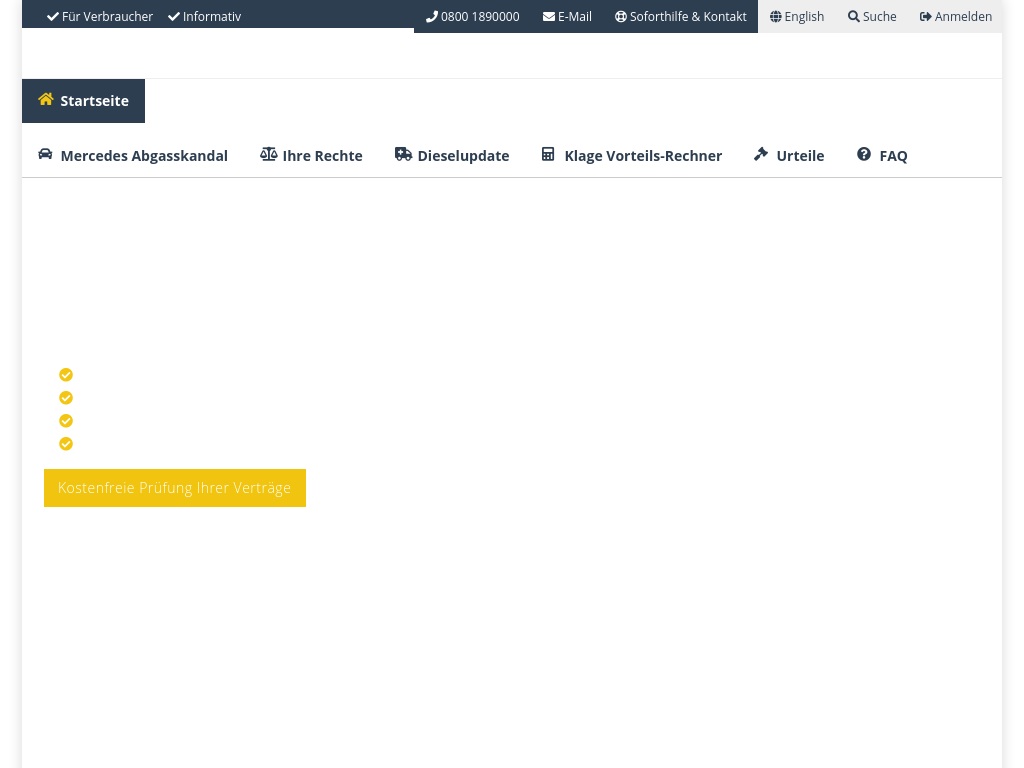Click the car icon for Mercedes Abgasskandal
Viewport: 1024px width, 768px height.
[x=45, y=154]
